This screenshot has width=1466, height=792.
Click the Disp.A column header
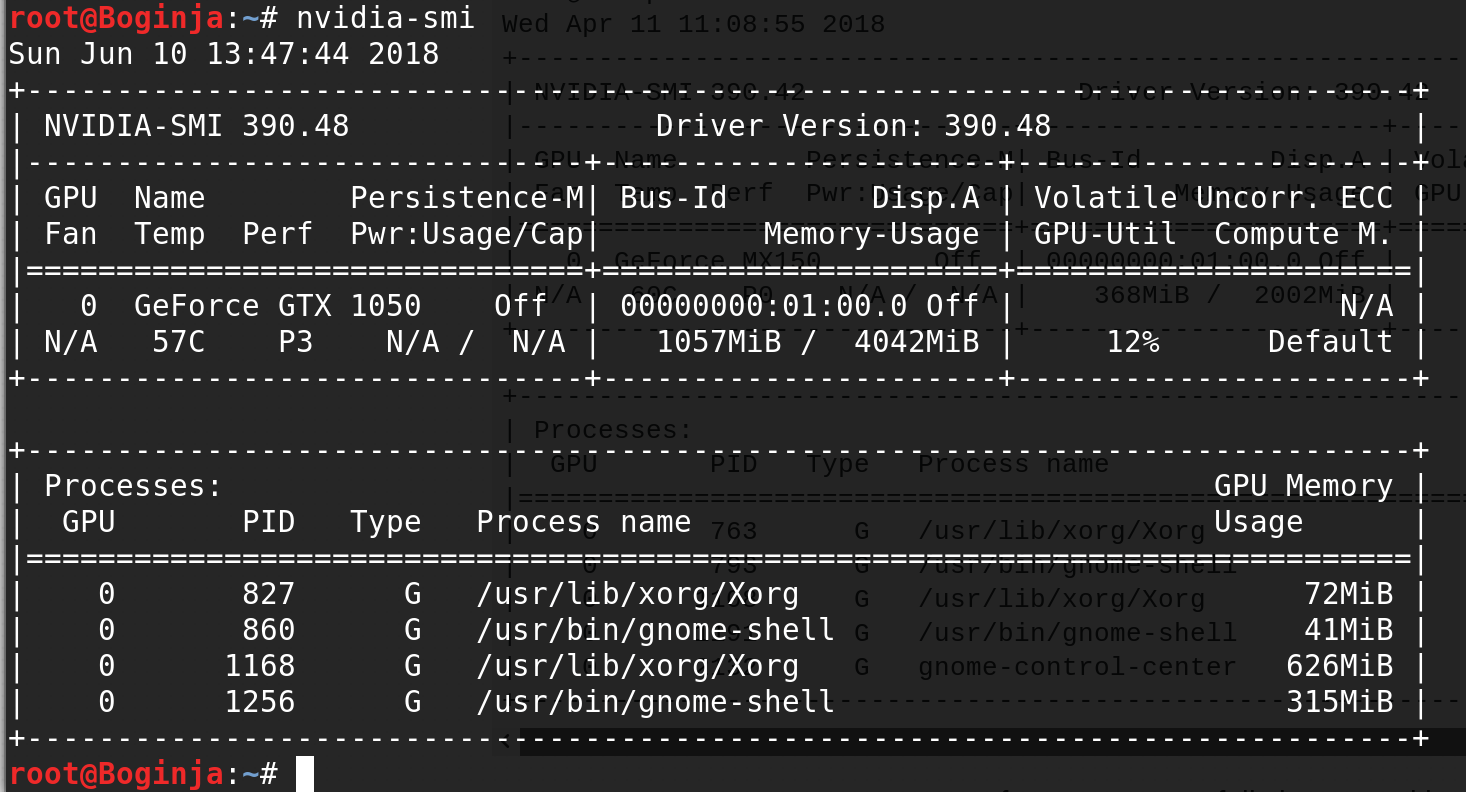pyautogui.click(x=926, y=198)
